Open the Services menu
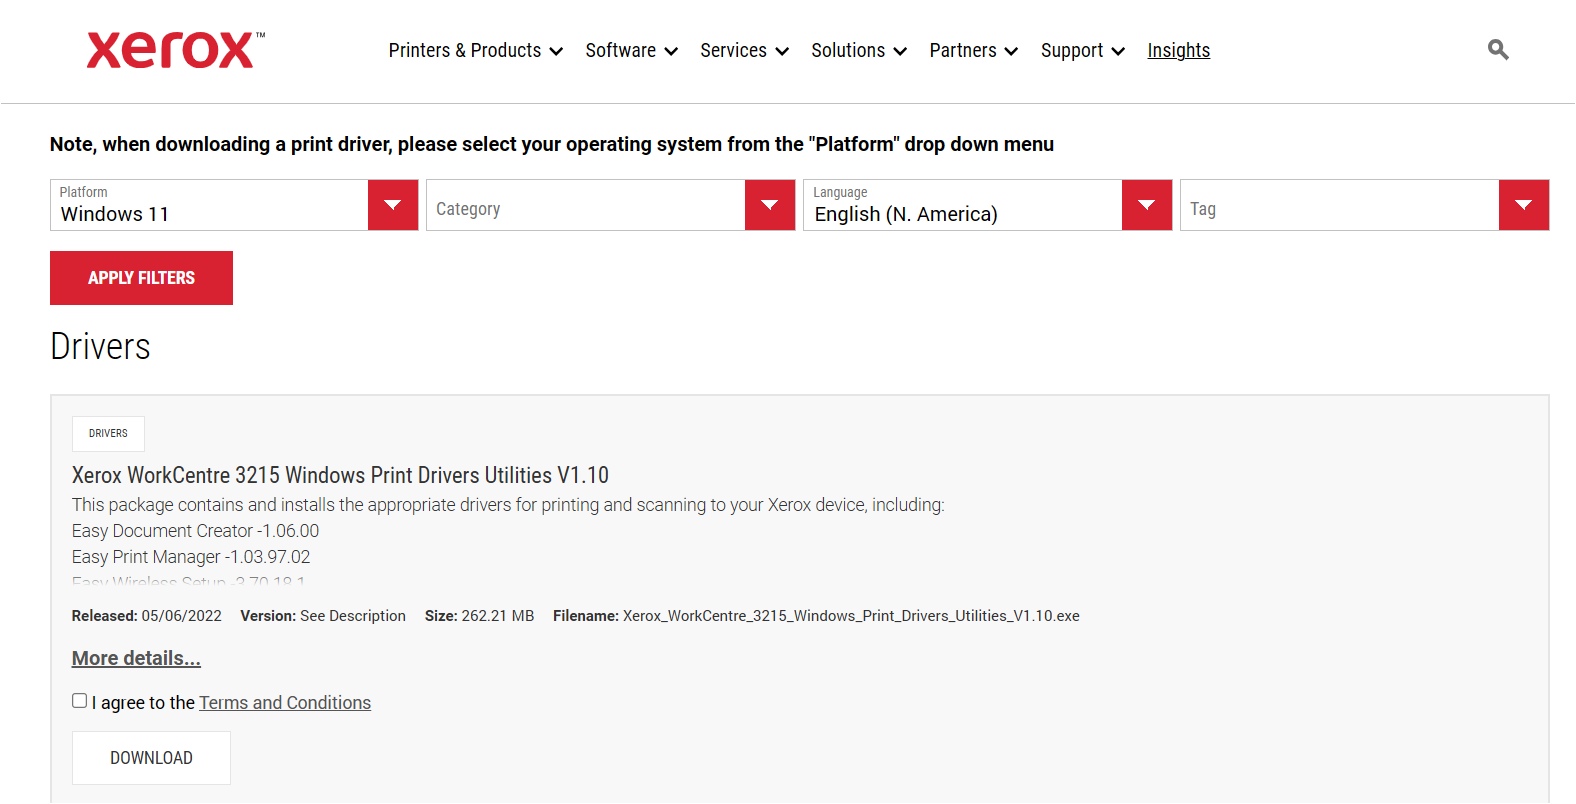The image size is (1576, 804). tap(745, 51)
